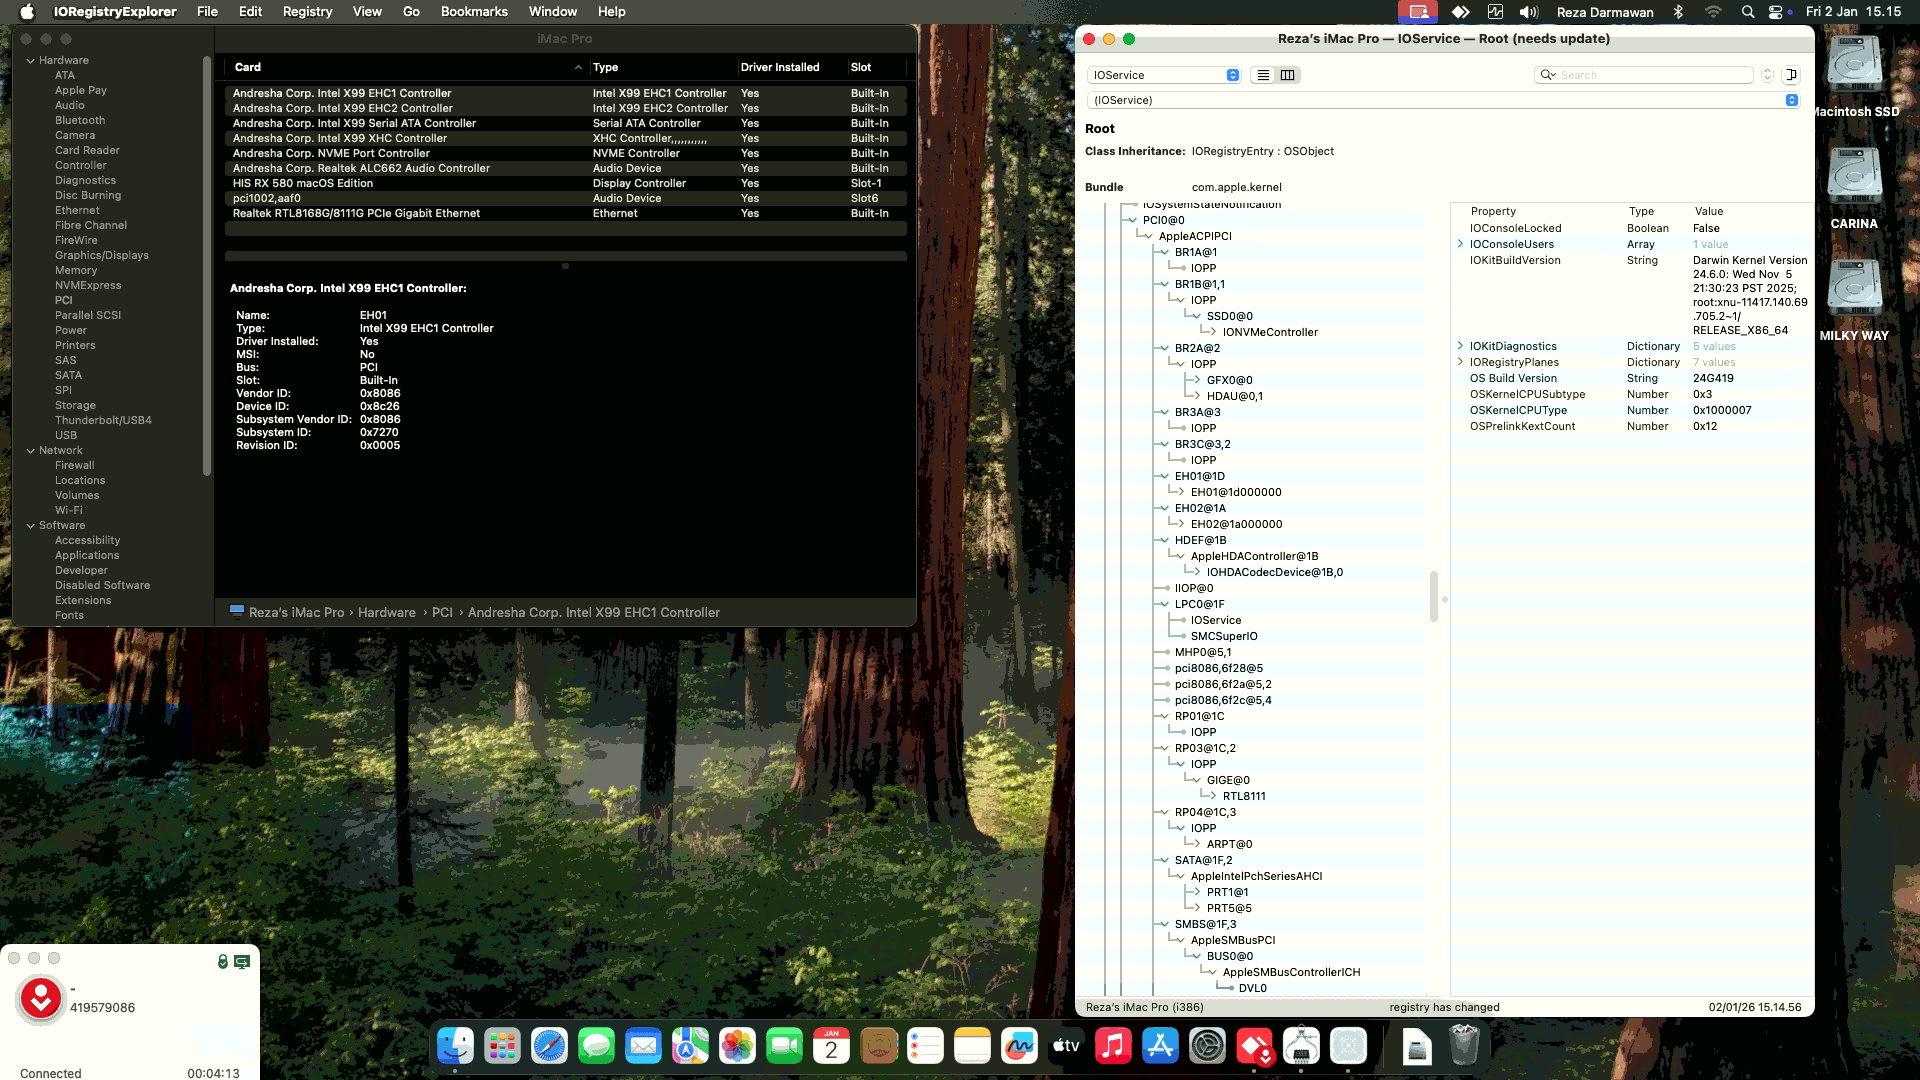
Task: Click the screen sharing menu bar icon
Action: pos(1418,12)
